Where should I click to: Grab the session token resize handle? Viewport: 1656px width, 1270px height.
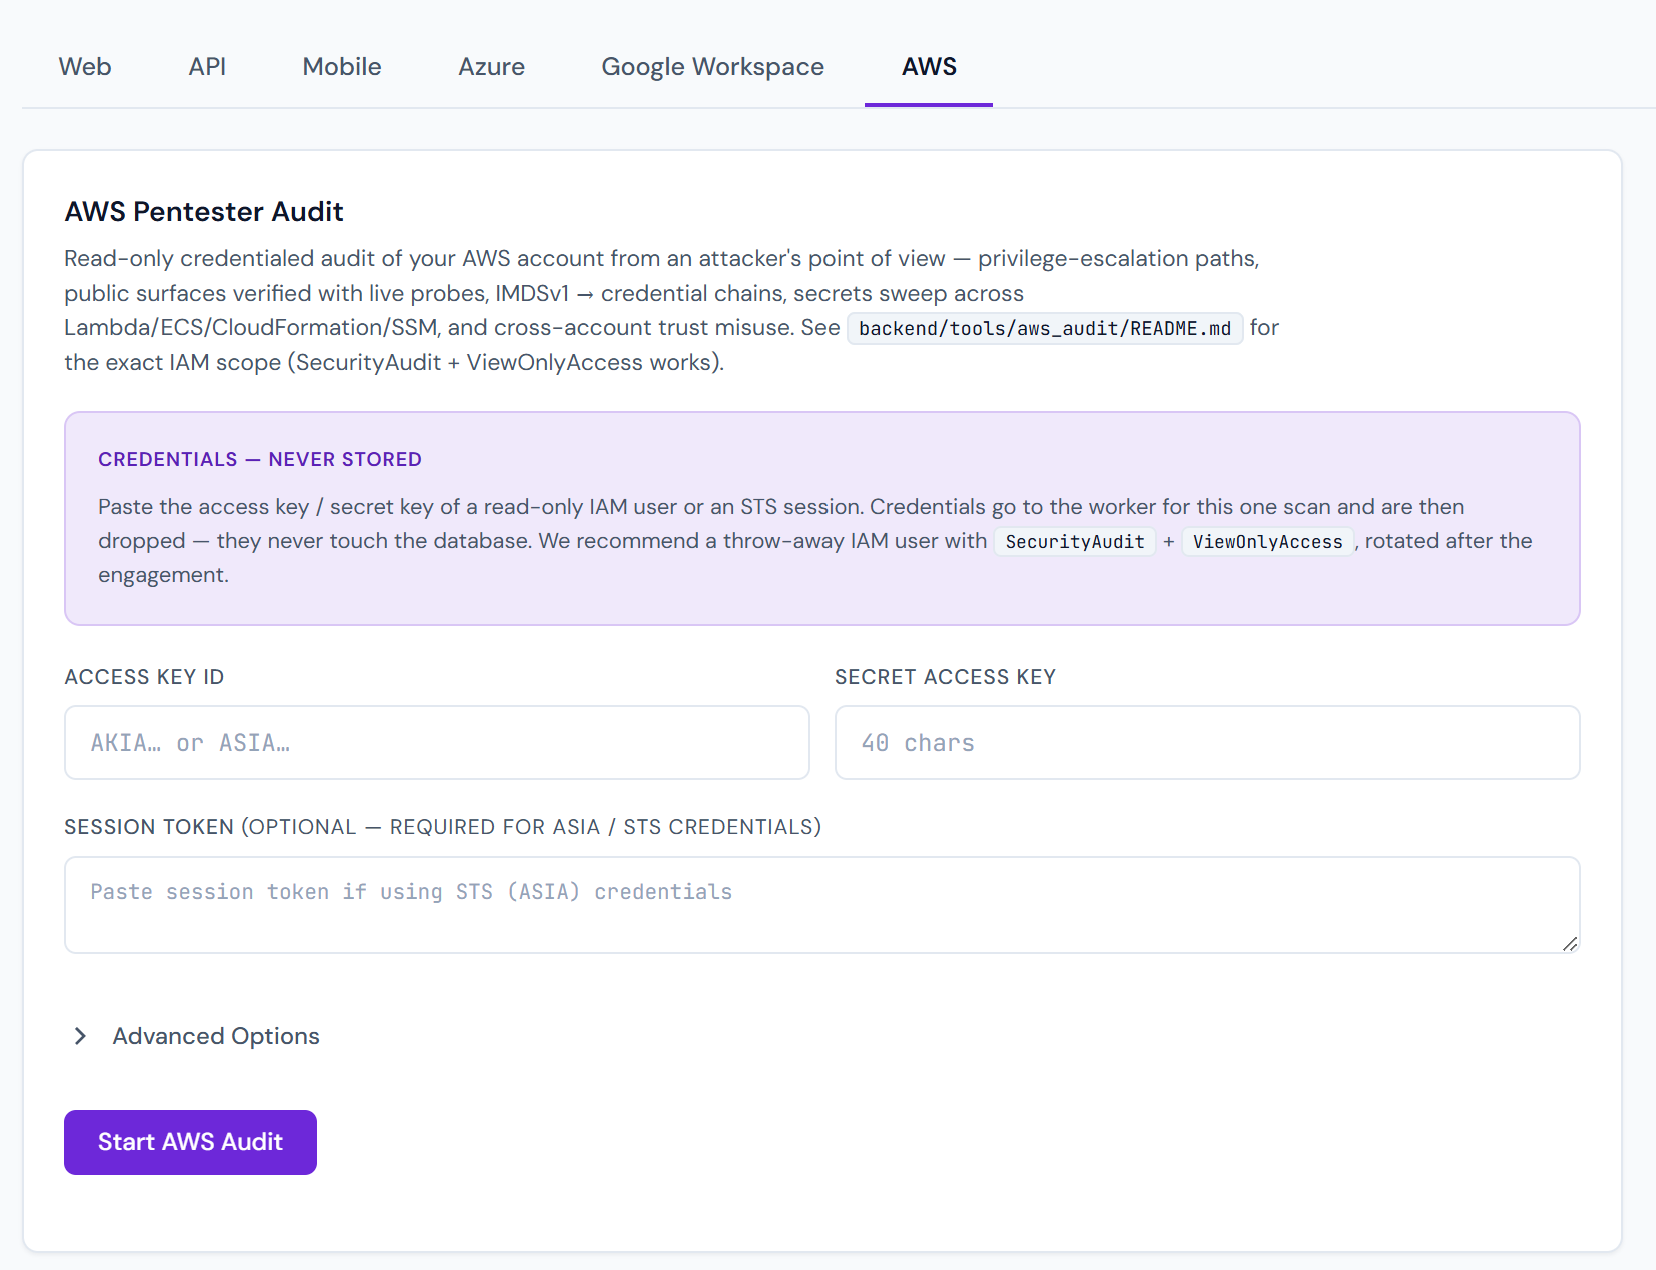1570,943
